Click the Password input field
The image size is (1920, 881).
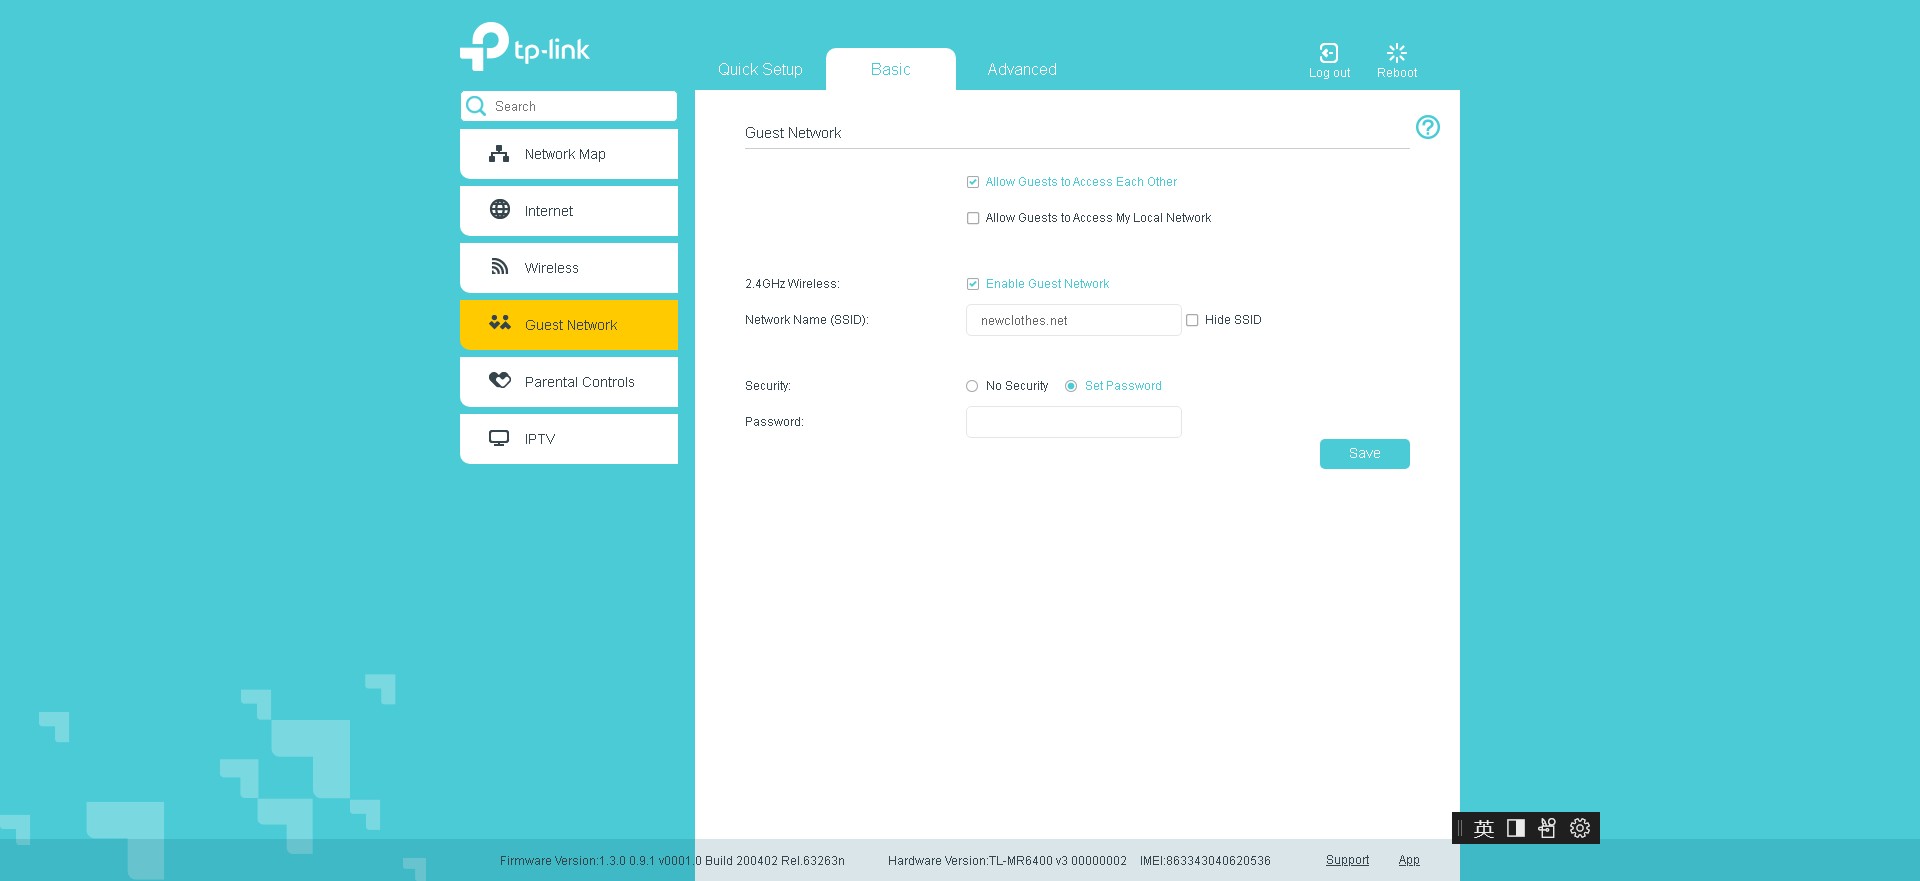click(x=1073, y=422)
